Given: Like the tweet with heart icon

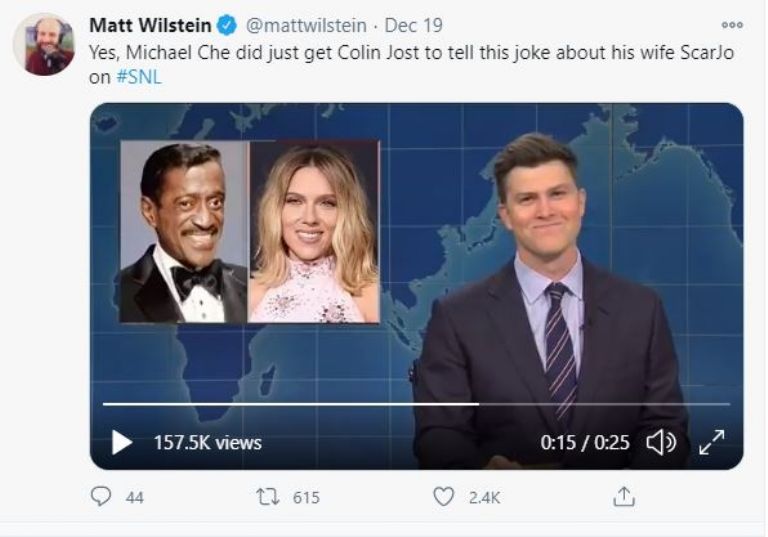Looking at the screenshot, I should (444, 497).
